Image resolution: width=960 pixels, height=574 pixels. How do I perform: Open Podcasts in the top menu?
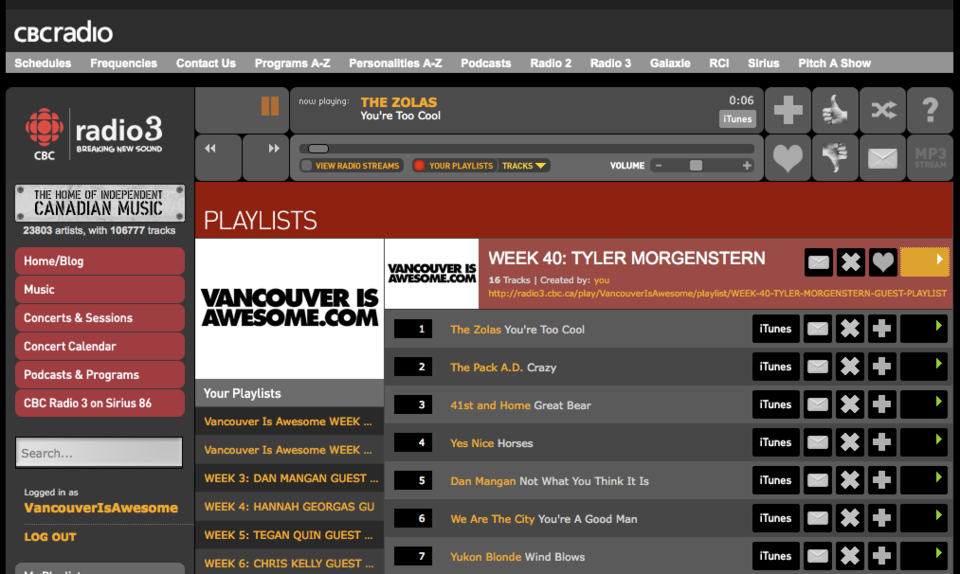click(x=486, y=63)
